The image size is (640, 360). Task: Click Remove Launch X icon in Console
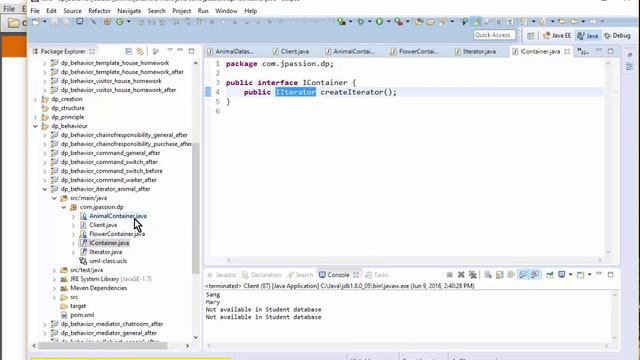coord(461,275)
